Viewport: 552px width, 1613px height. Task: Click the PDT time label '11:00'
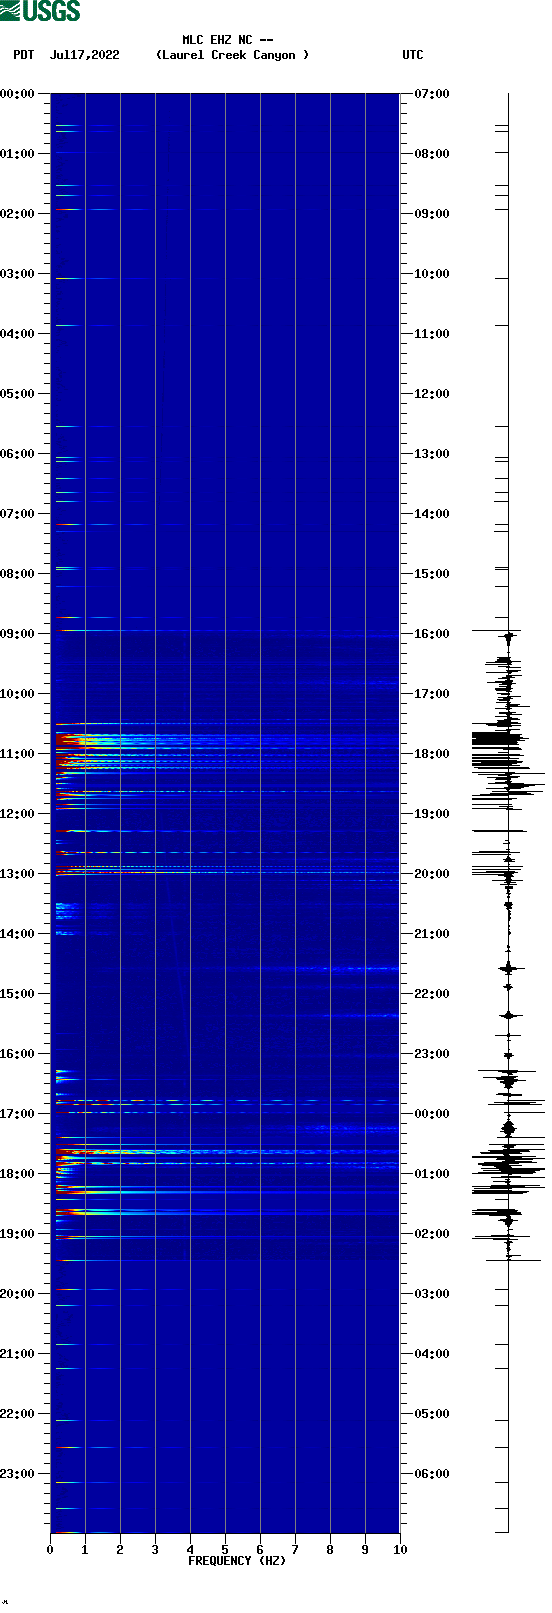tap(18, 754)
